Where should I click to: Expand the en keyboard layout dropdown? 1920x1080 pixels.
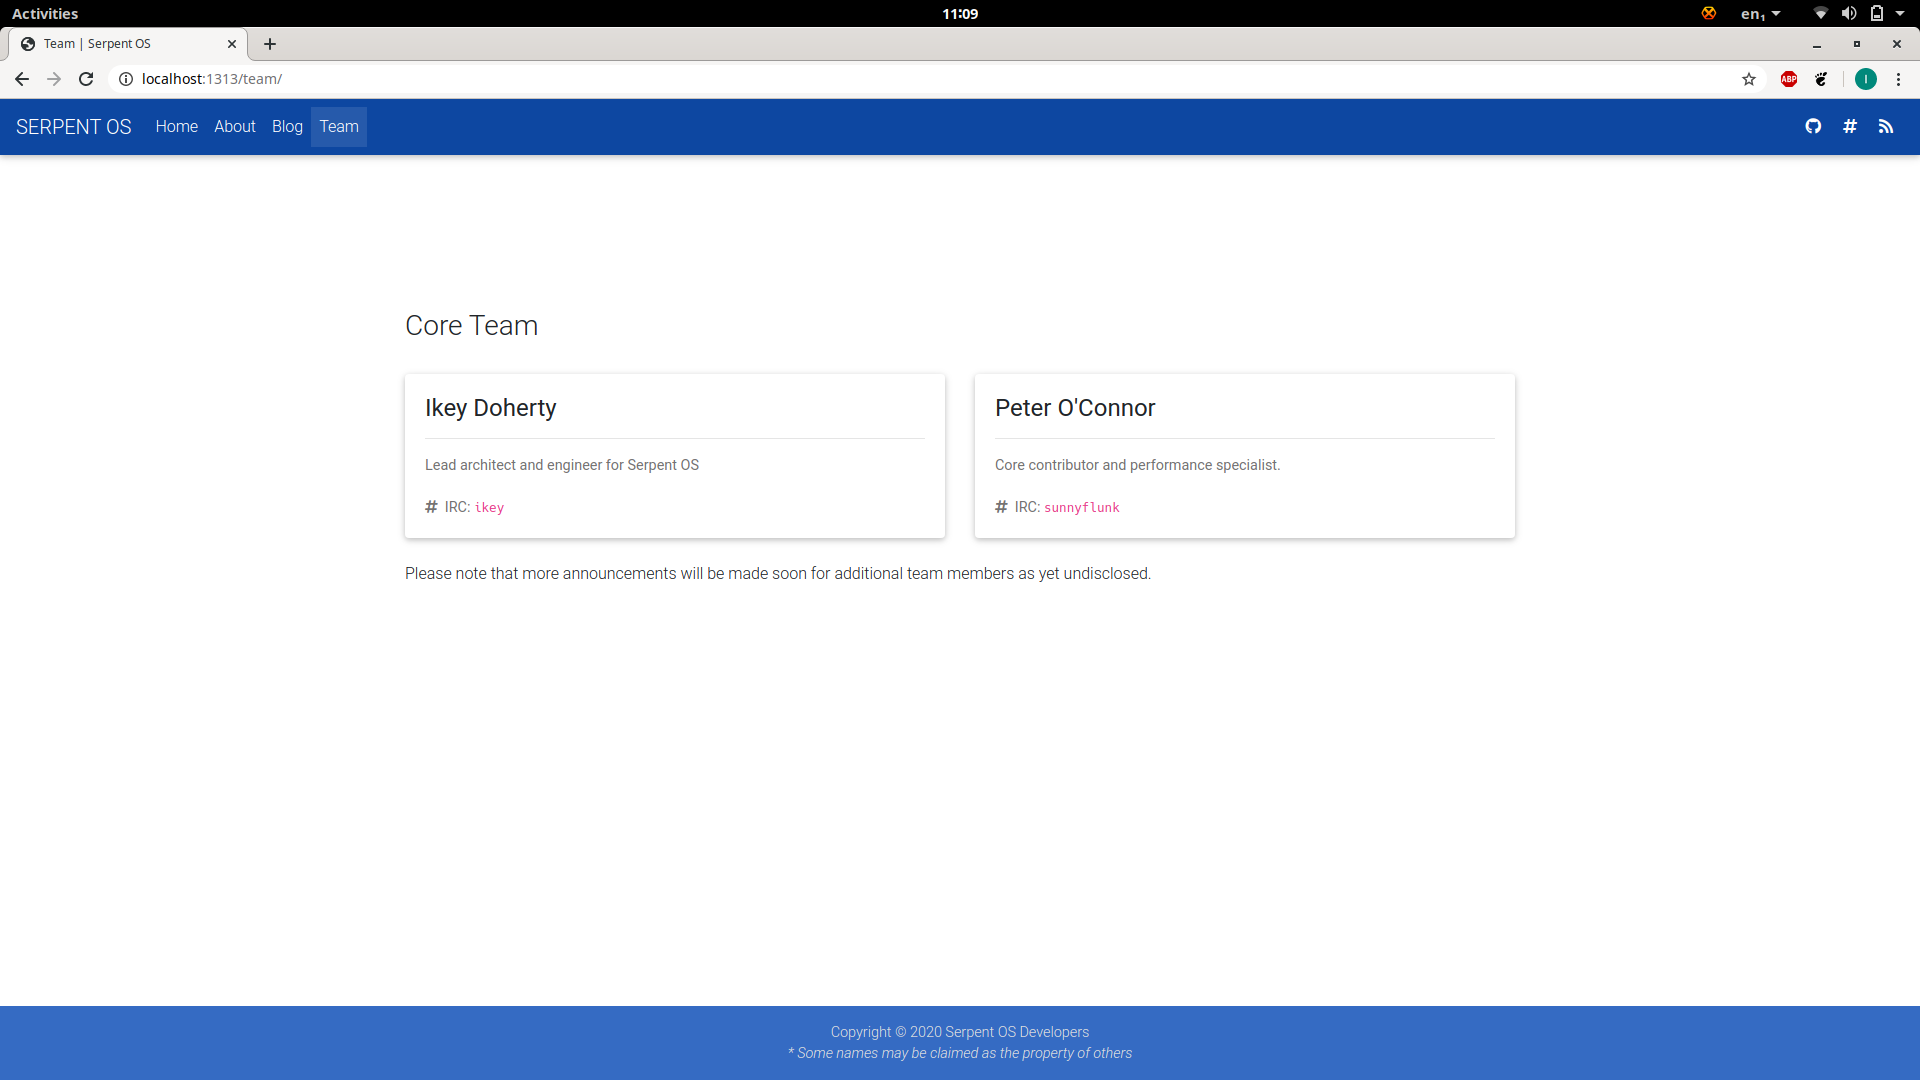pyautogui.click(x=1761, y=13)
